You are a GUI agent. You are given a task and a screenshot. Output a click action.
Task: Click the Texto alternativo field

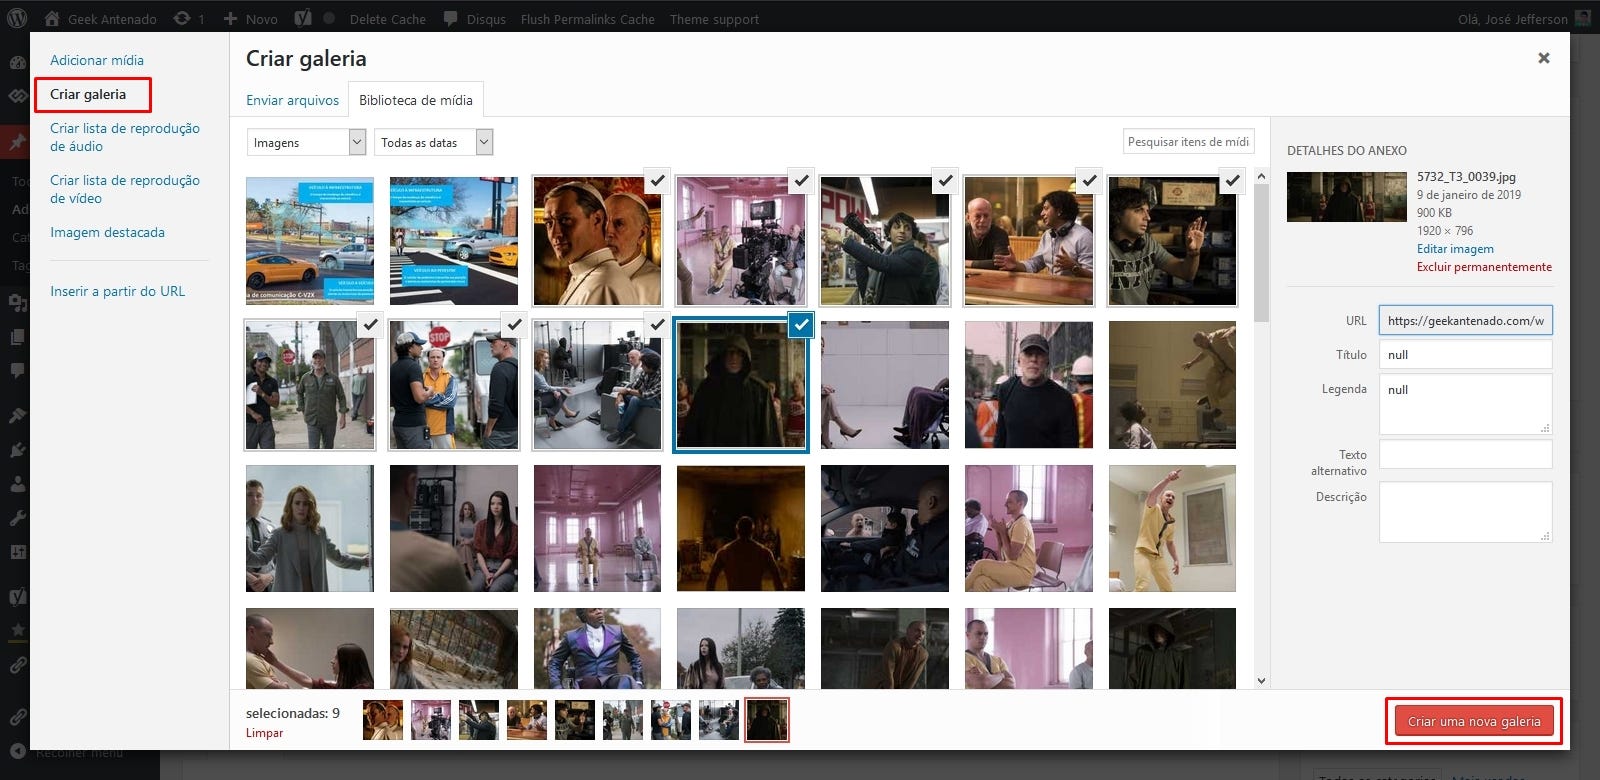click(x=1466, y=454)
